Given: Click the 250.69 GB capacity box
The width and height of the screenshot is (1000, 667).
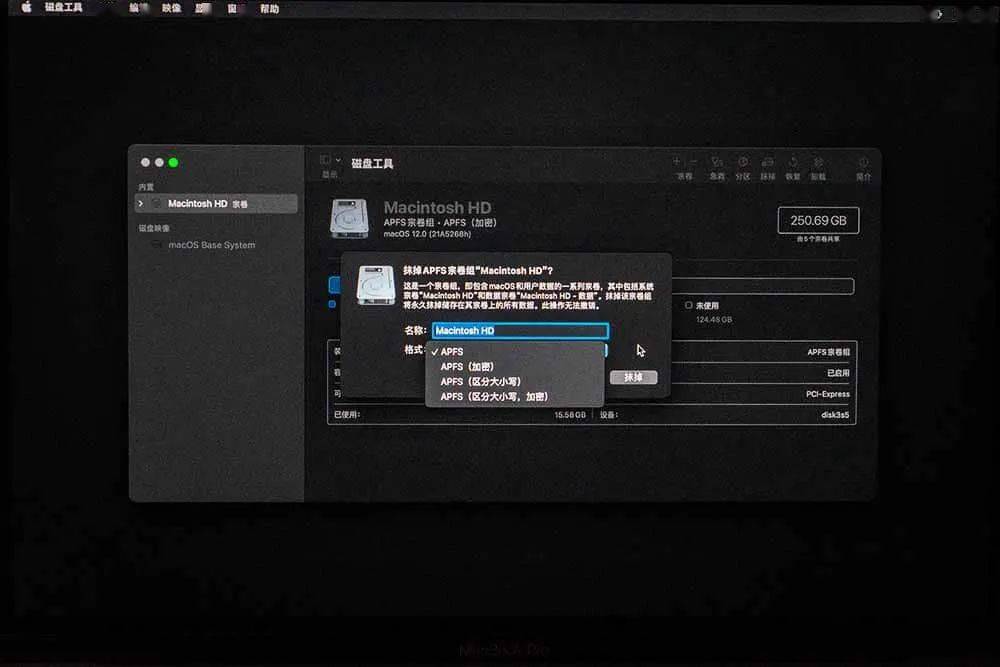Looking at the screenshot, I should (x=818, y=221).
